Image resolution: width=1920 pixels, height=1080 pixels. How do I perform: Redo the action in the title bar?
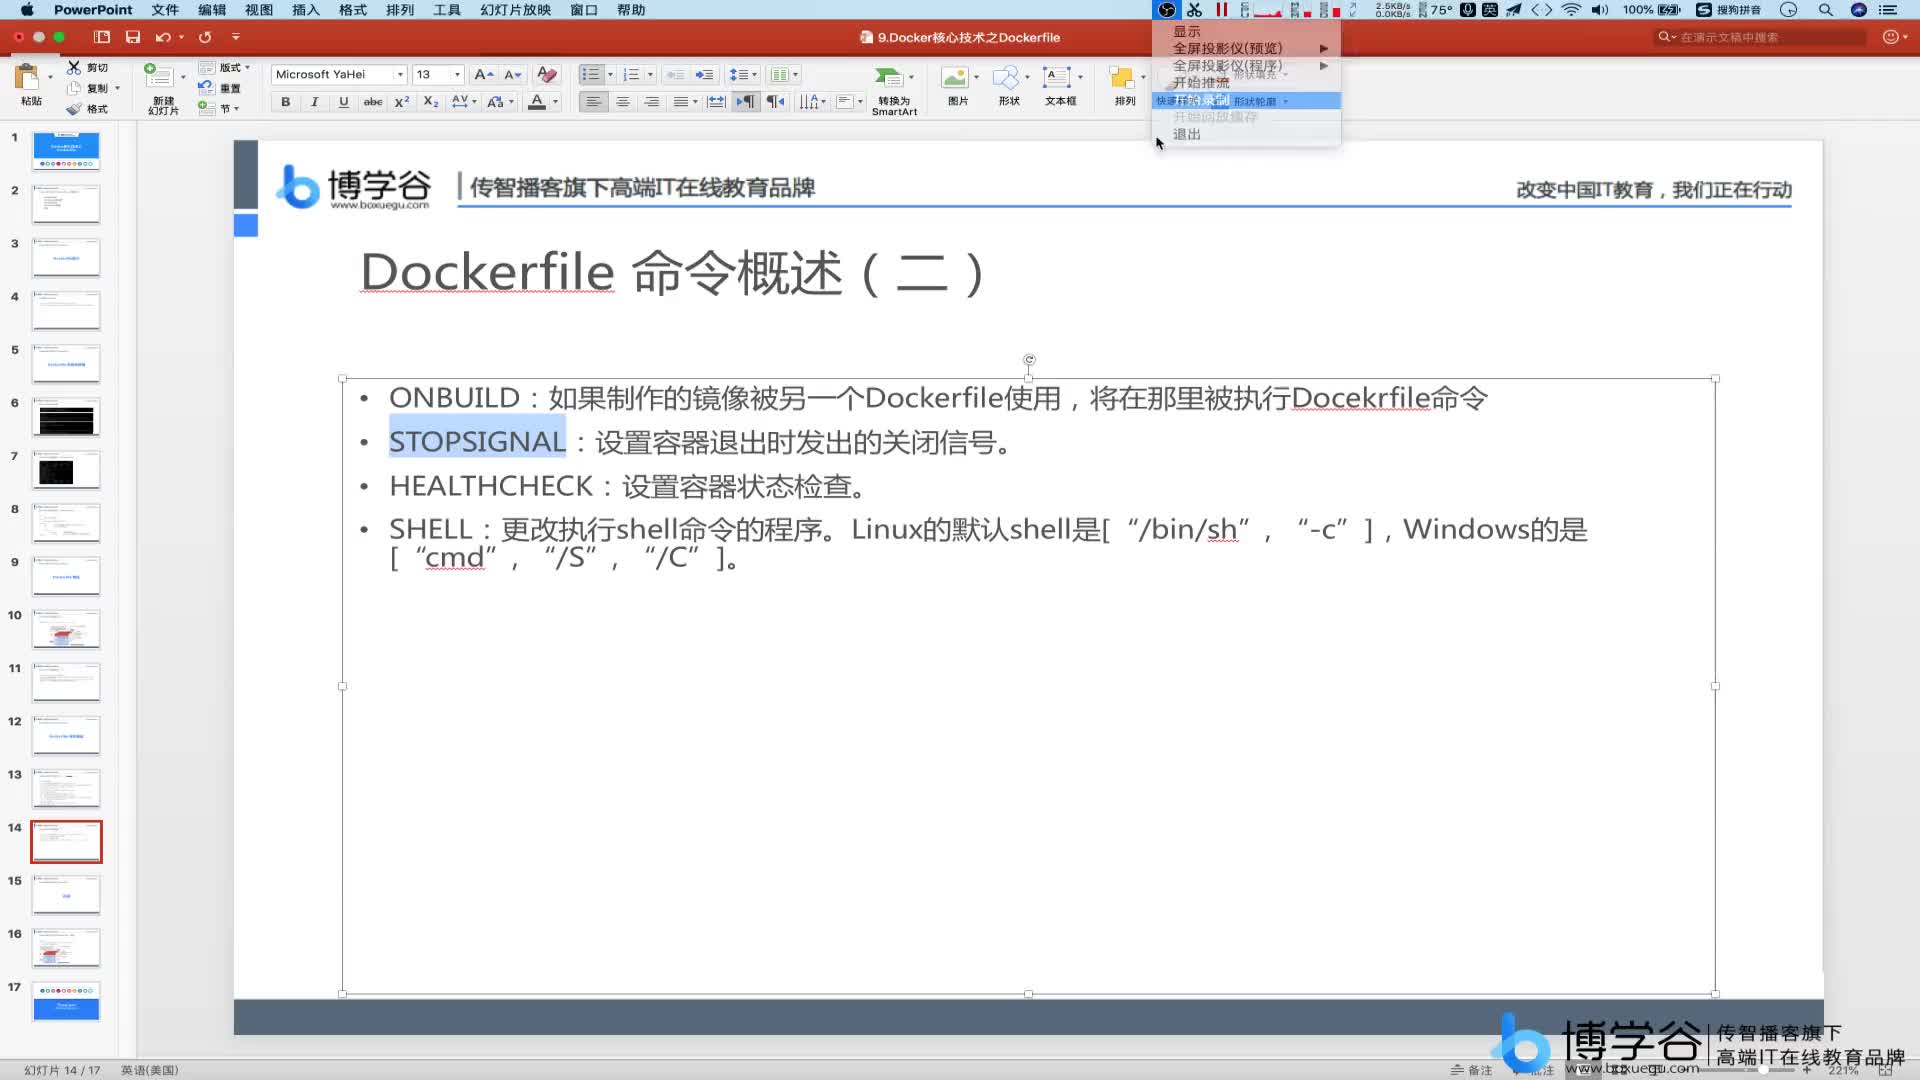coord(205,37)
